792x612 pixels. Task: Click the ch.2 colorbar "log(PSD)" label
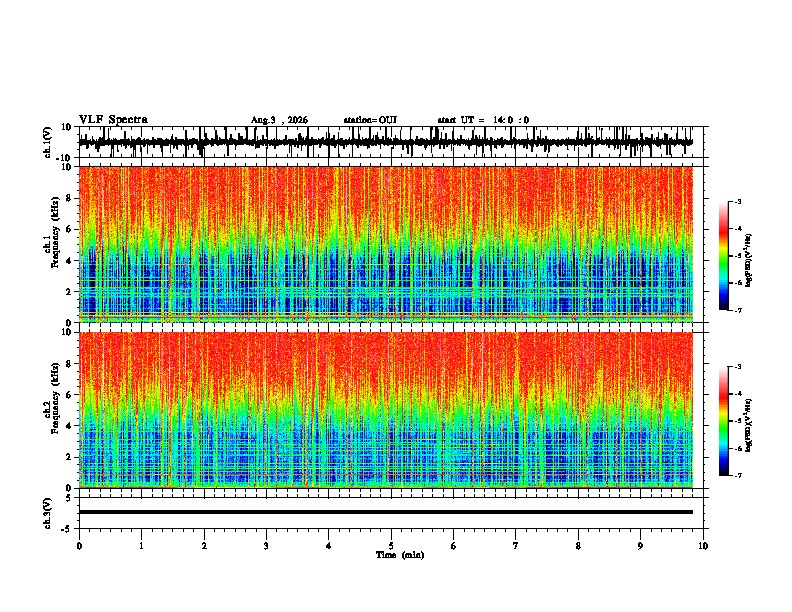(x=749, y=425)
